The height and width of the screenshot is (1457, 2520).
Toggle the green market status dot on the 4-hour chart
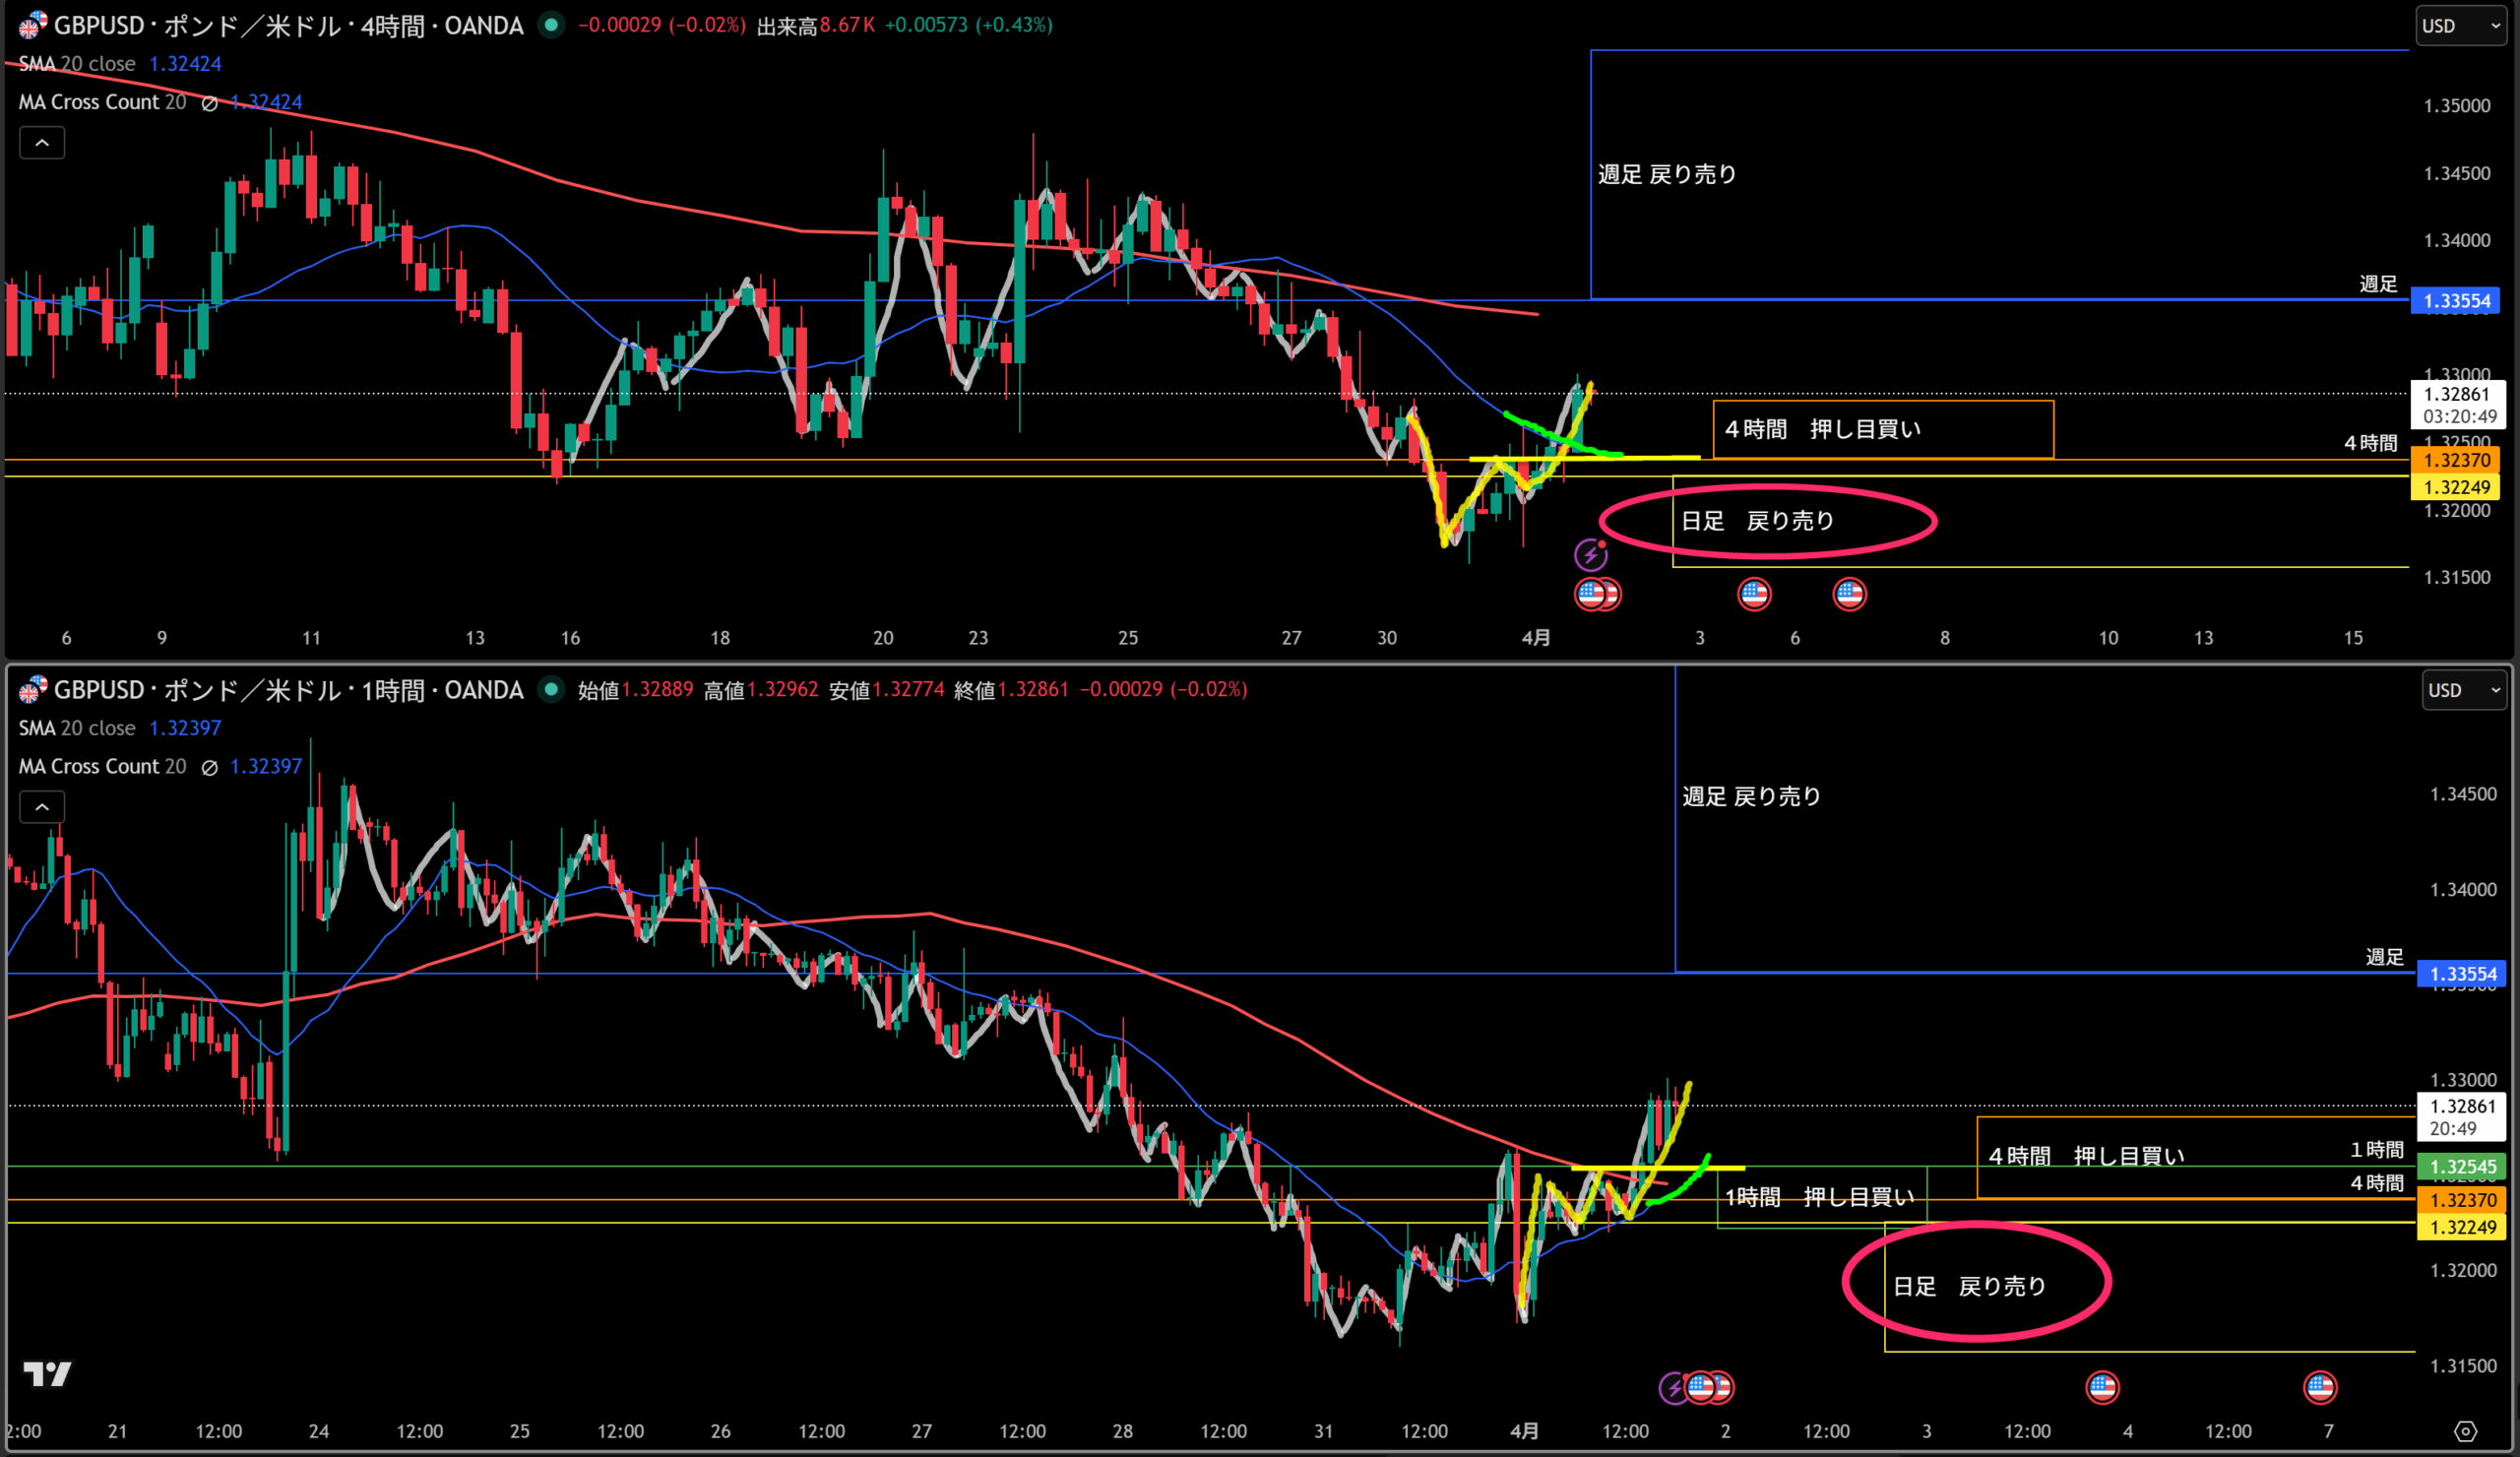pyautogui.click(x=550, y=25)
